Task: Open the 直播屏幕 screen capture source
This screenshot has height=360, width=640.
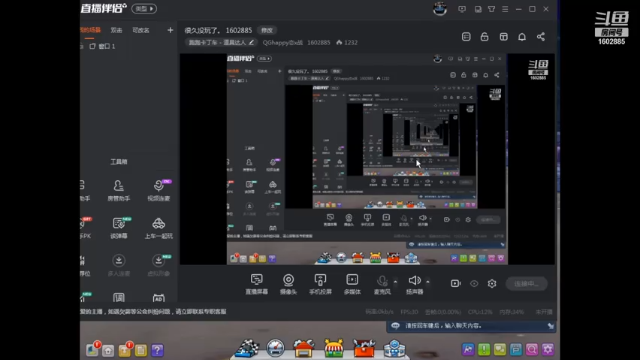Action: coord(256,284)
